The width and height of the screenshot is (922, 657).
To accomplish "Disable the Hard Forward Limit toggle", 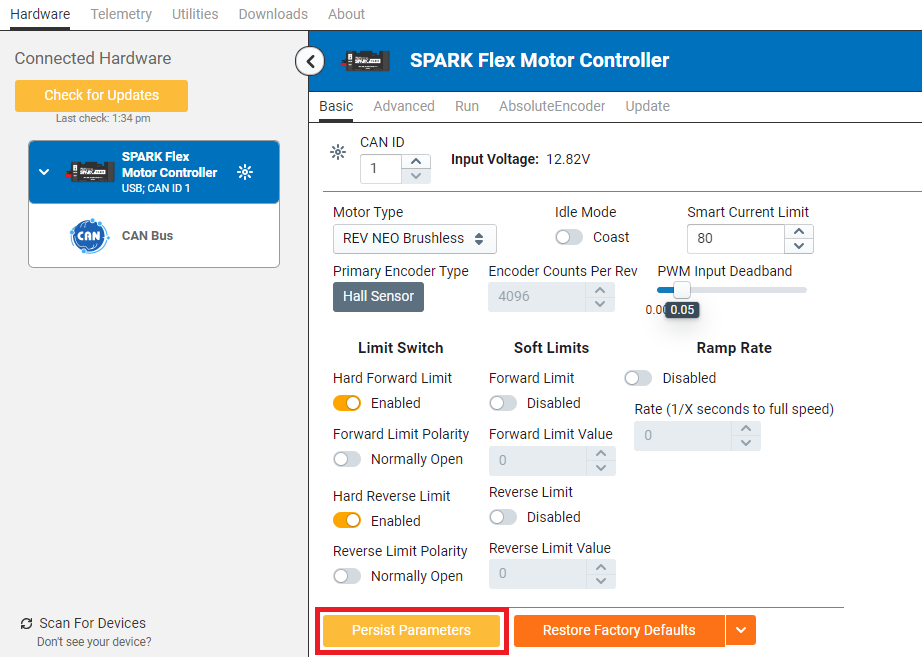I will [x=347, y=403].
